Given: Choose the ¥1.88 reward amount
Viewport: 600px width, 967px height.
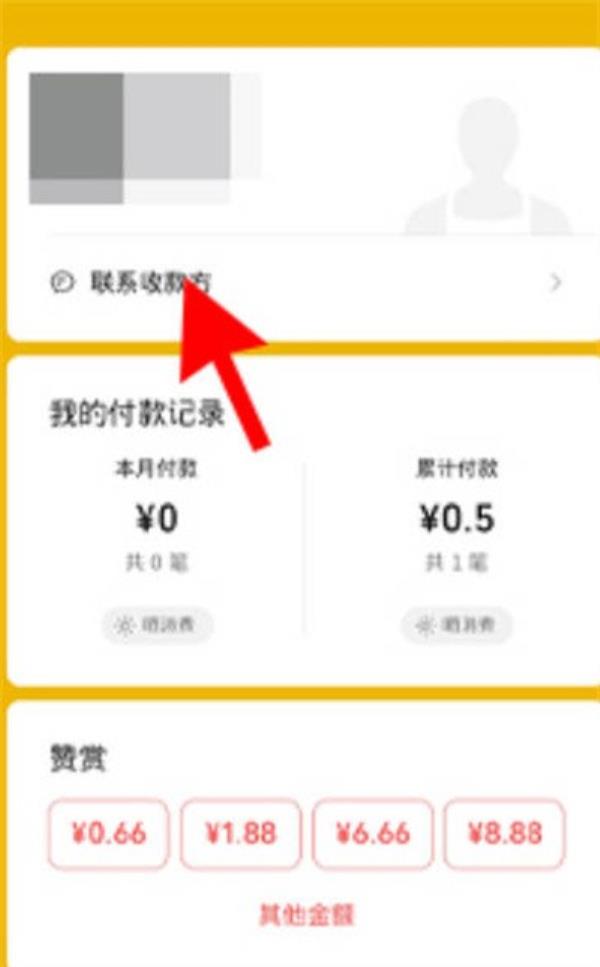Looking at the screenshot, I should [x=240, y=833].
